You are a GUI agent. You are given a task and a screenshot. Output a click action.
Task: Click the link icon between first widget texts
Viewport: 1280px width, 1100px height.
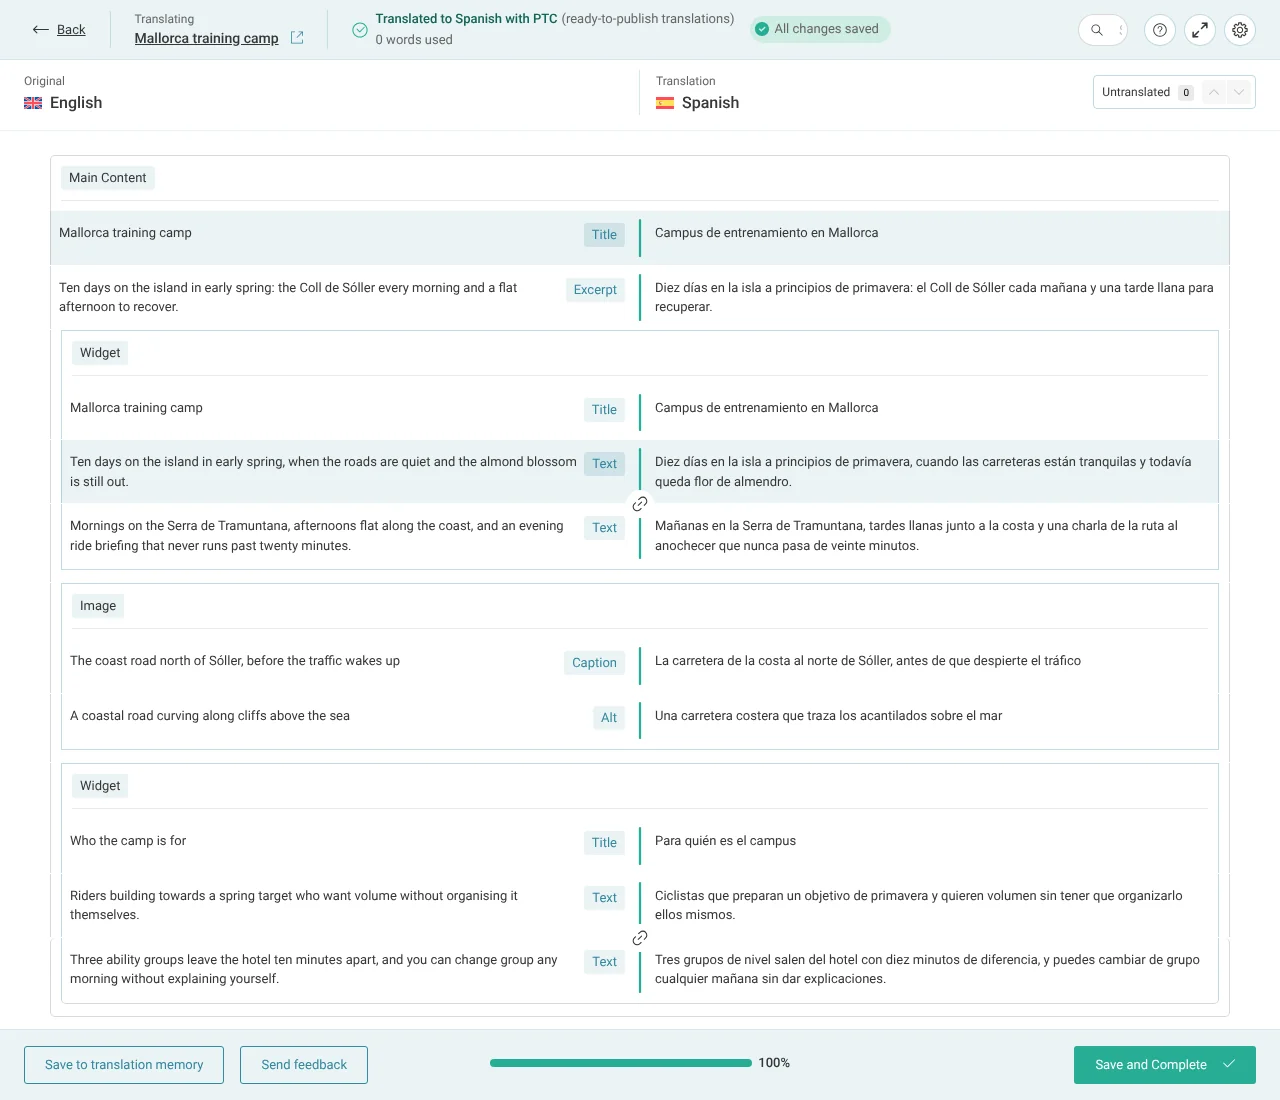pyautogui.click(x=640, y=504)
